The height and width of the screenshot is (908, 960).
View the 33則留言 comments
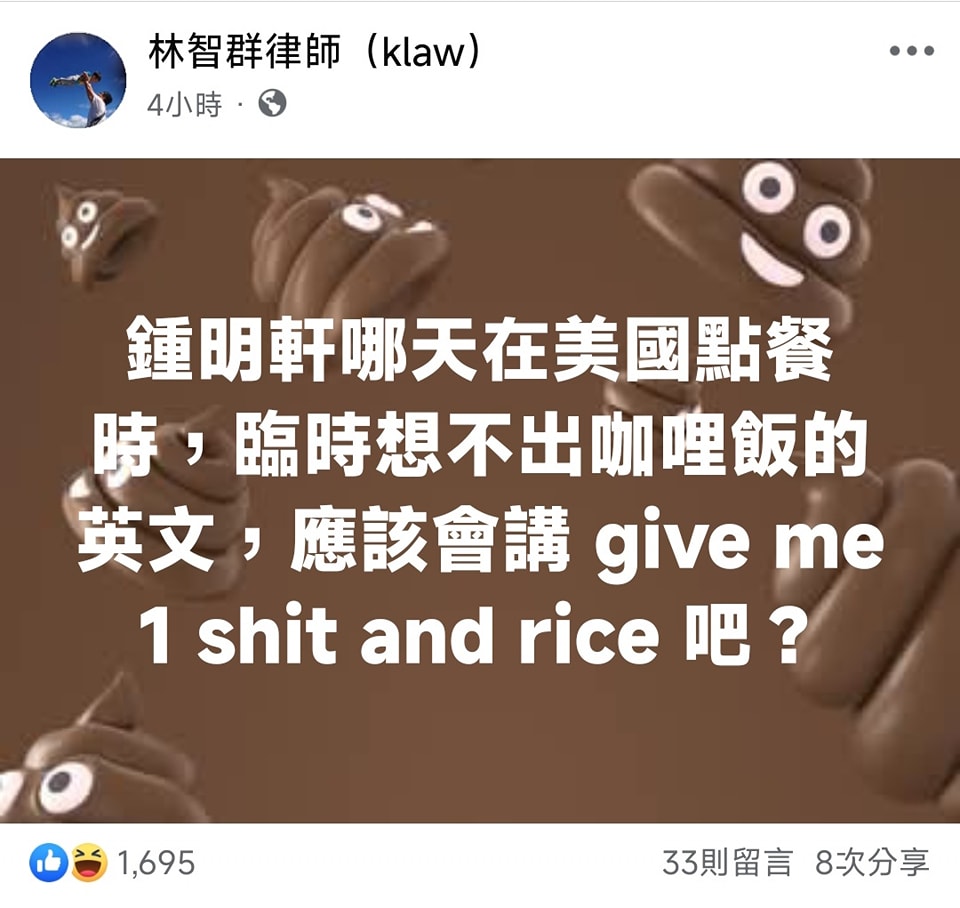pyautogui.click(x=727, y=863)
